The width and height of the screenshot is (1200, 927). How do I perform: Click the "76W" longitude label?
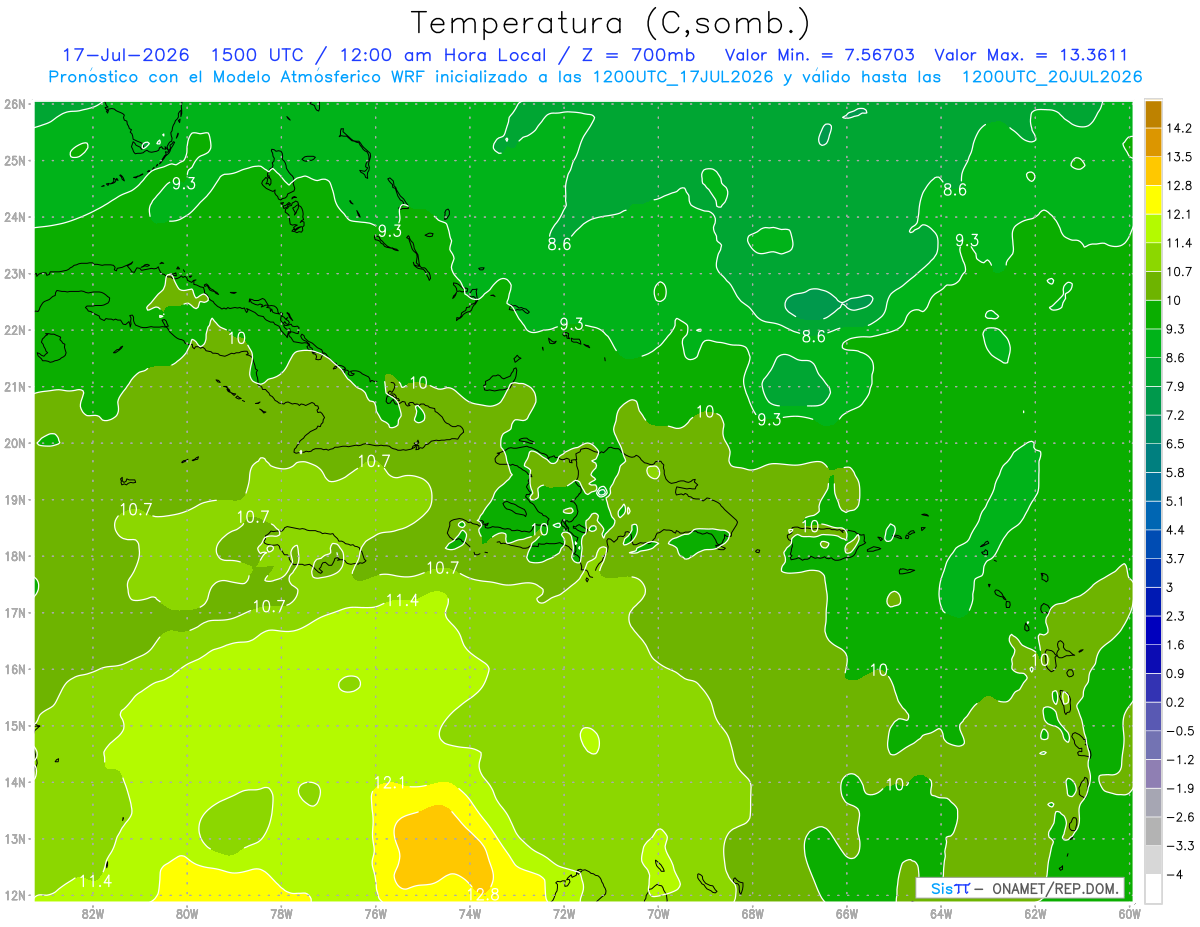point(376,913)
